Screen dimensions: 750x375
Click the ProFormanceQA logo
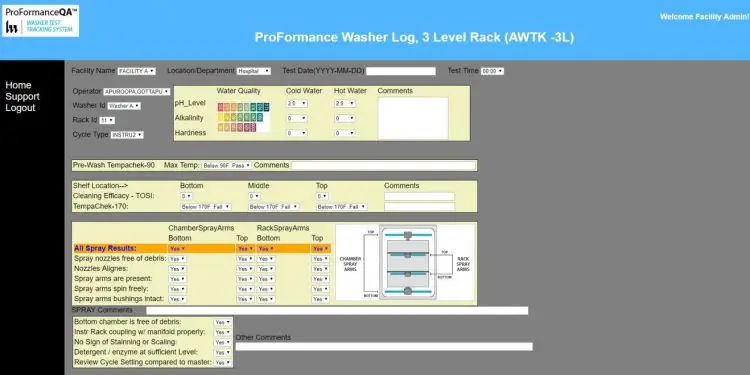coord(41,21)
